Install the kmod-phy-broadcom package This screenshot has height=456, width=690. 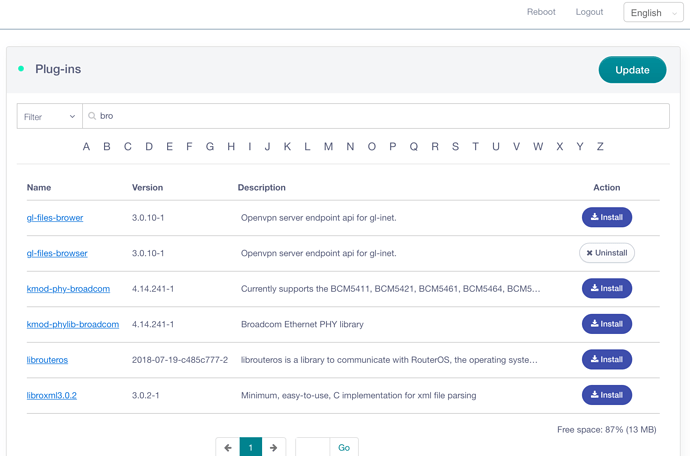pyautogui.click(x=607, y=288)
